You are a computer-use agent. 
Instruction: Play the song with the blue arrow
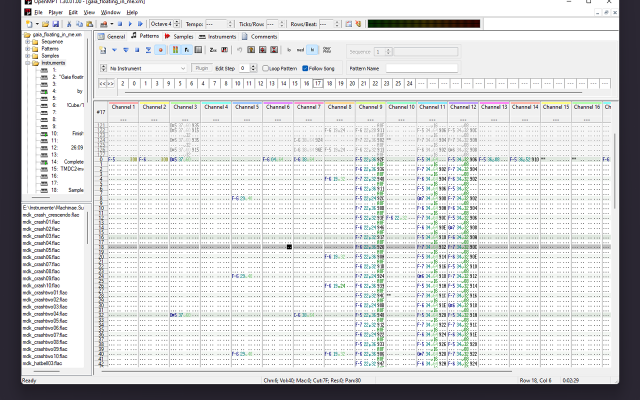point(130,24)
